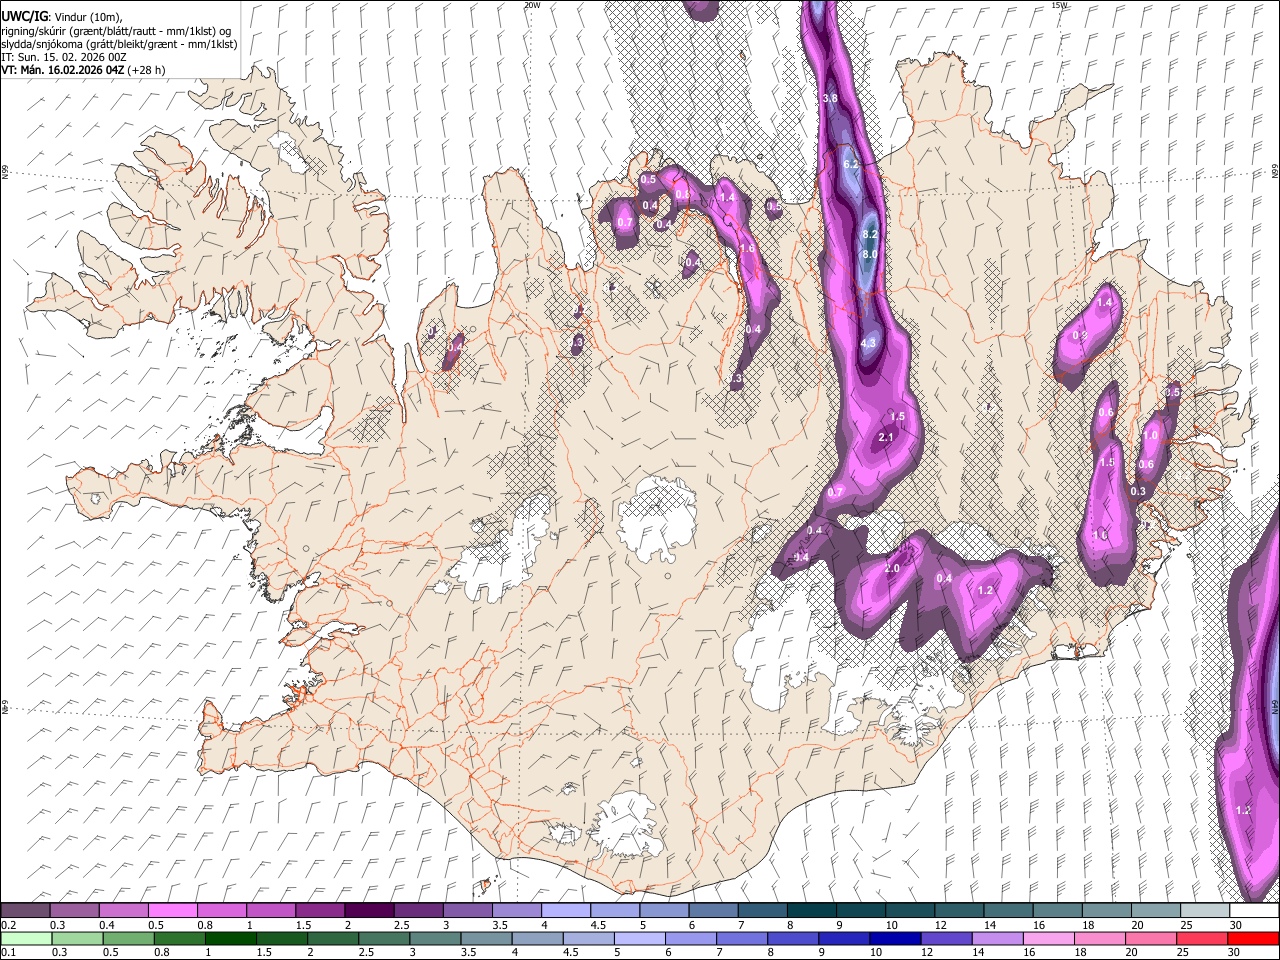Click the 6.2 precipitation value on the map

coord(851,163)
